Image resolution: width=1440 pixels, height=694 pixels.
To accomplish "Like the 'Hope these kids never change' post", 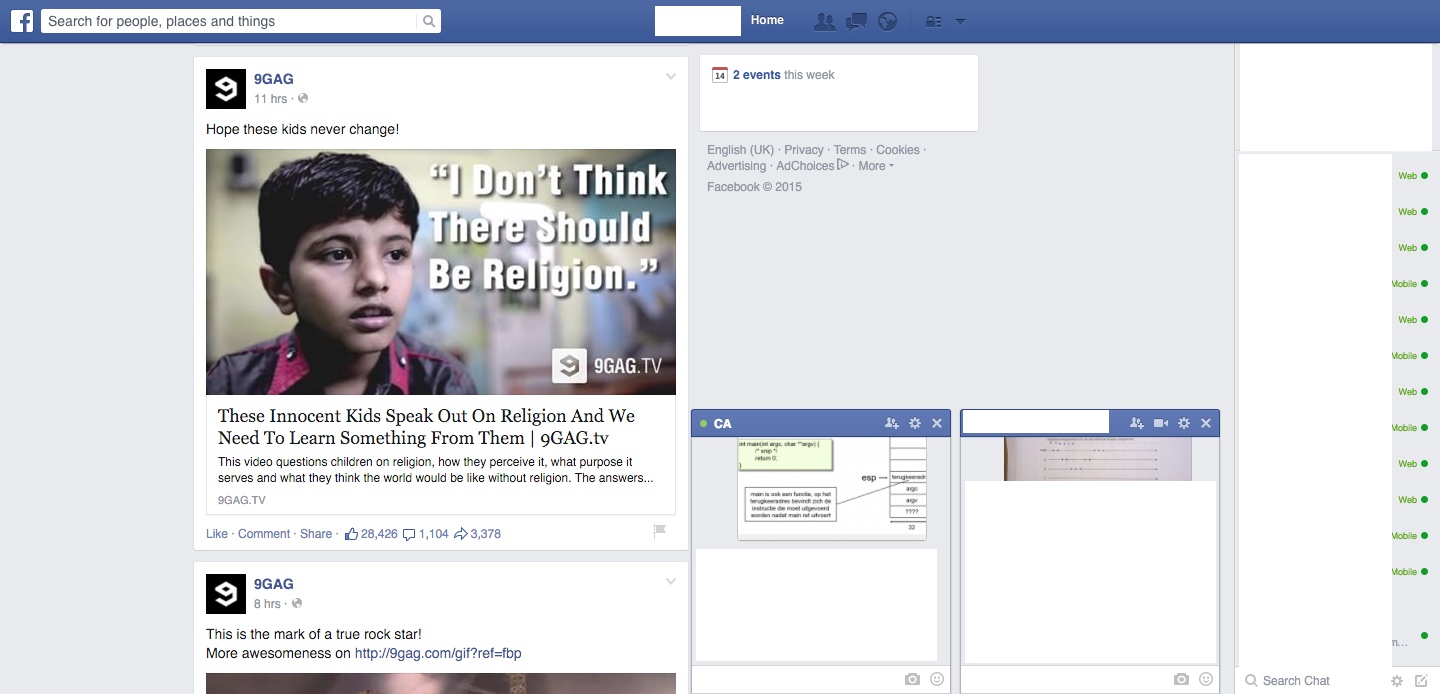I will click(x=217, y=534).
